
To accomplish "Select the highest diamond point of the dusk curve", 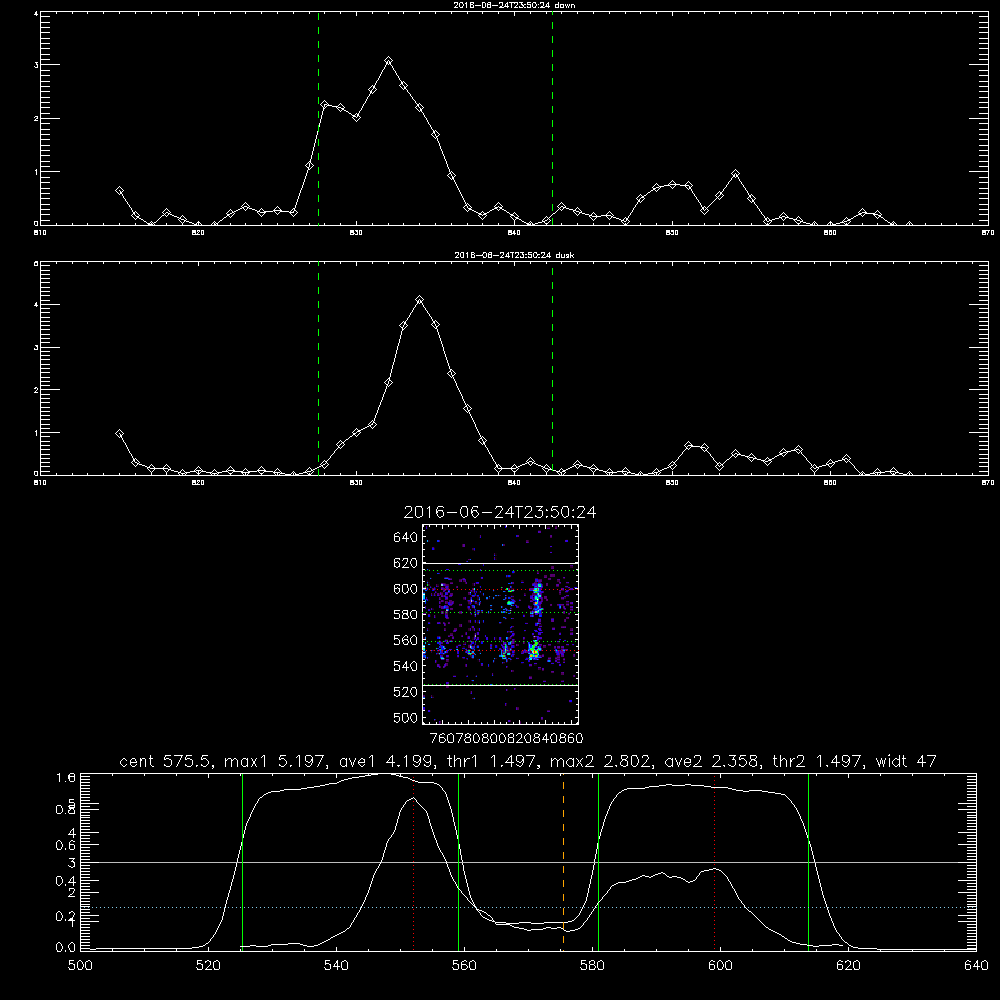I will [419, 299].
